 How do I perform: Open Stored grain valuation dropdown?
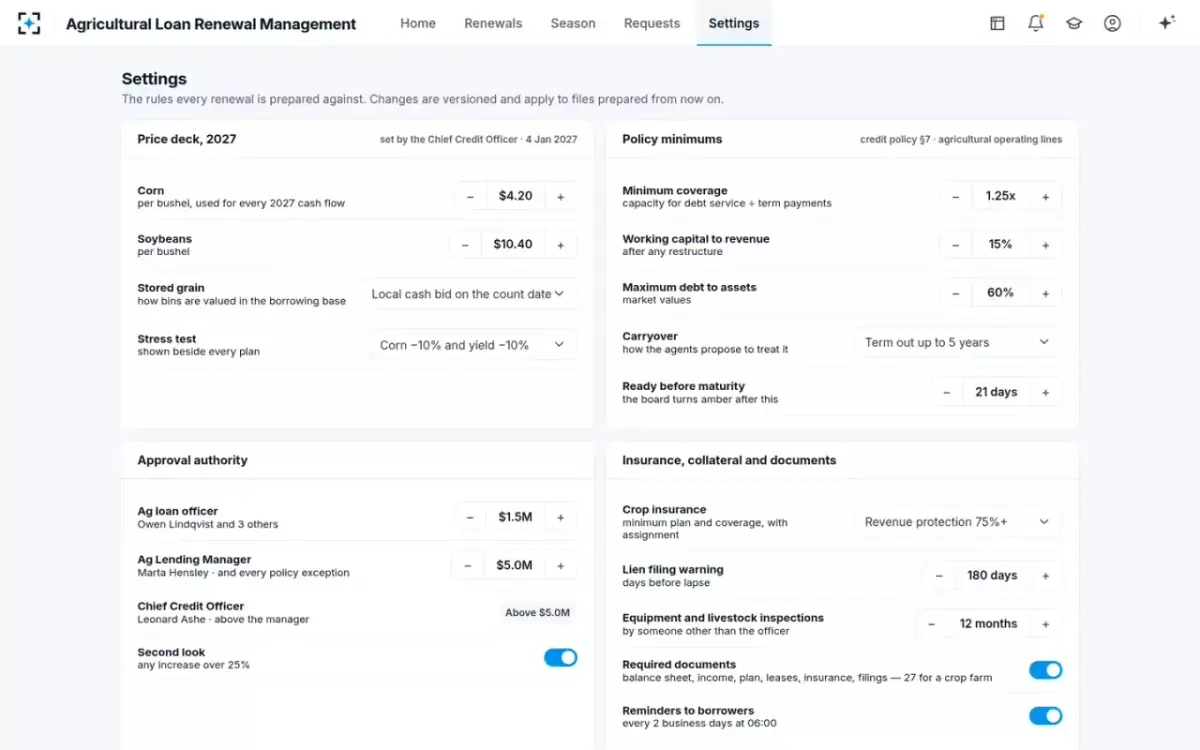[469, 294]
